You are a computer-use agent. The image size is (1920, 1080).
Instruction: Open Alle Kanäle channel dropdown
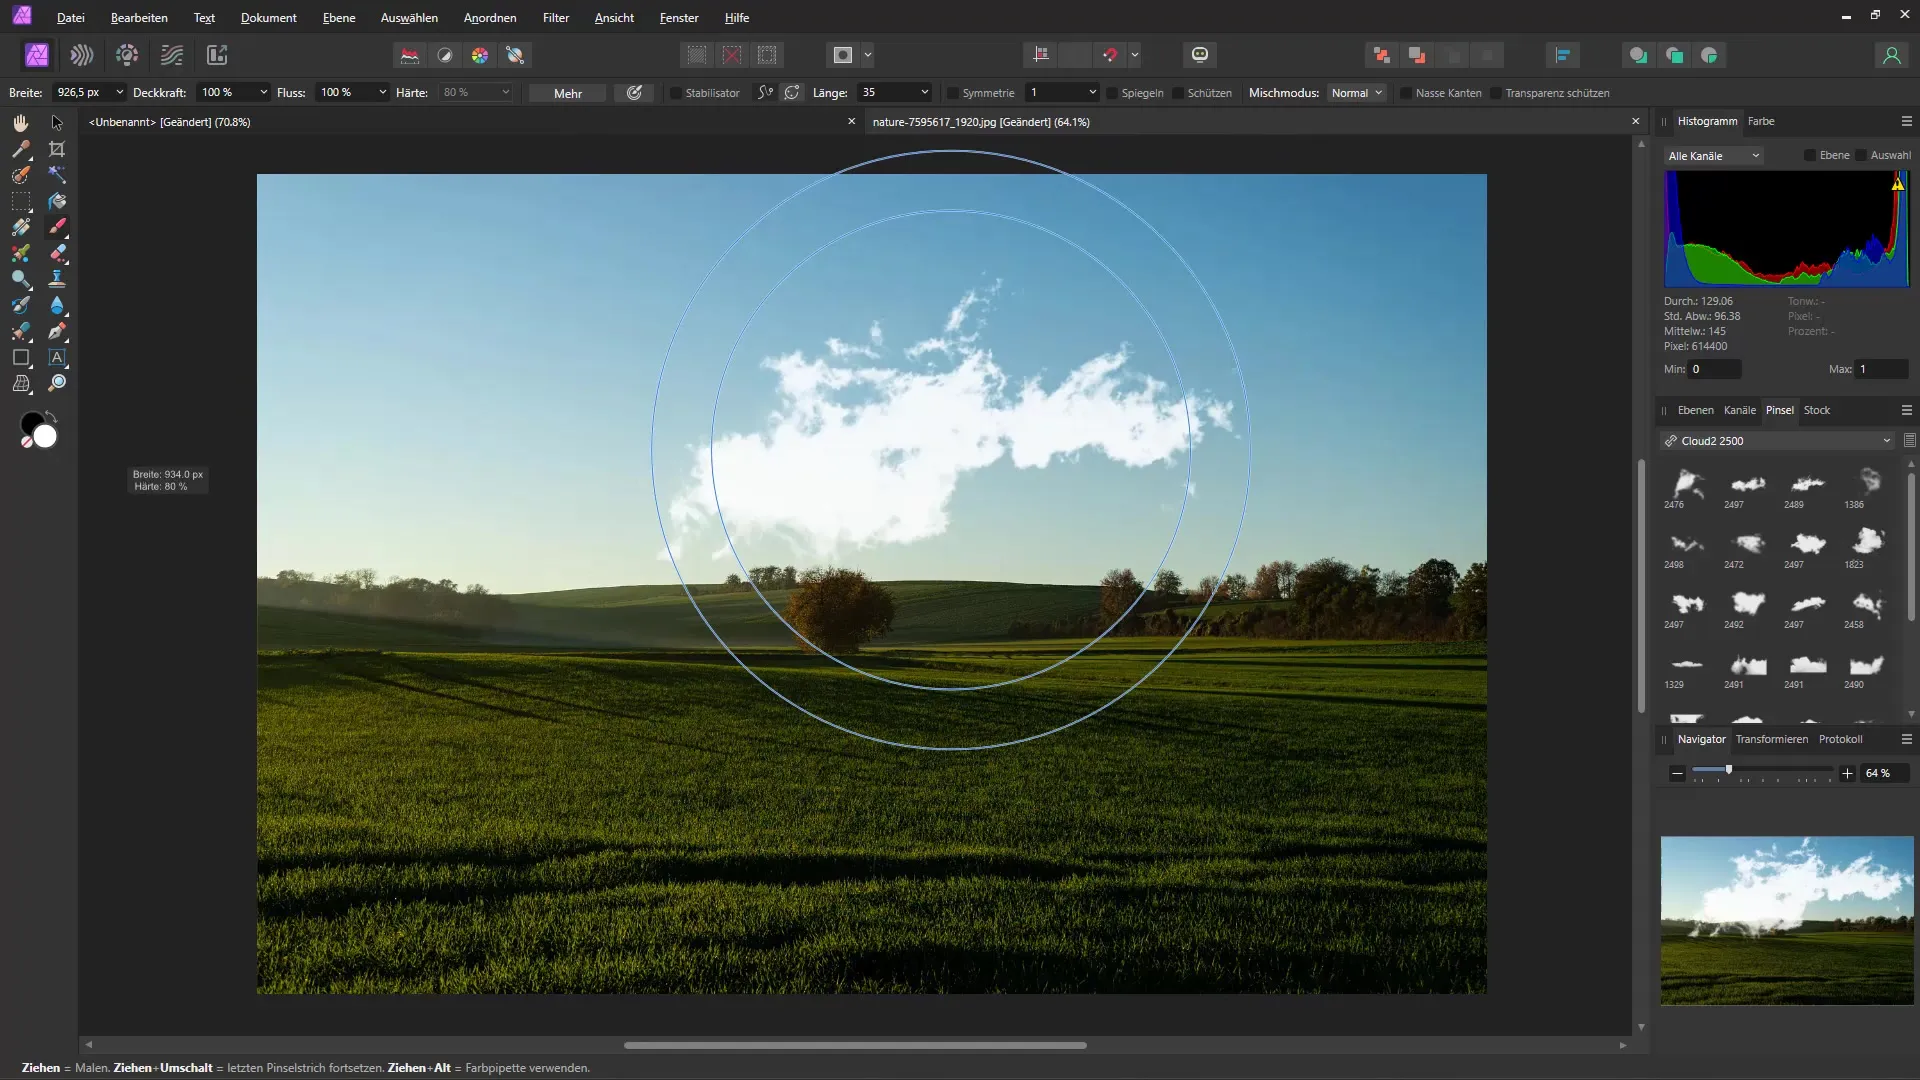1713,156
